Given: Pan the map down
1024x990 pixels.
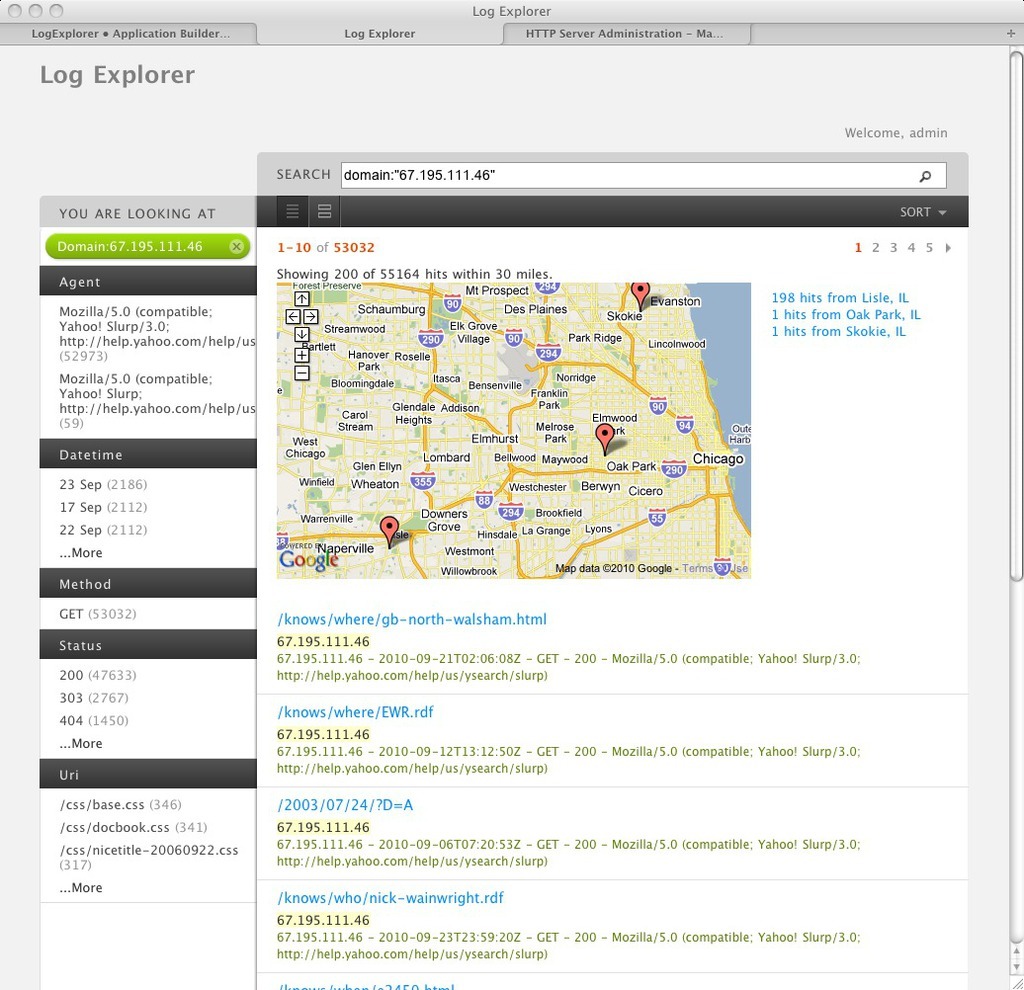Looking at the screenshot, I should [x=301, y=334].
